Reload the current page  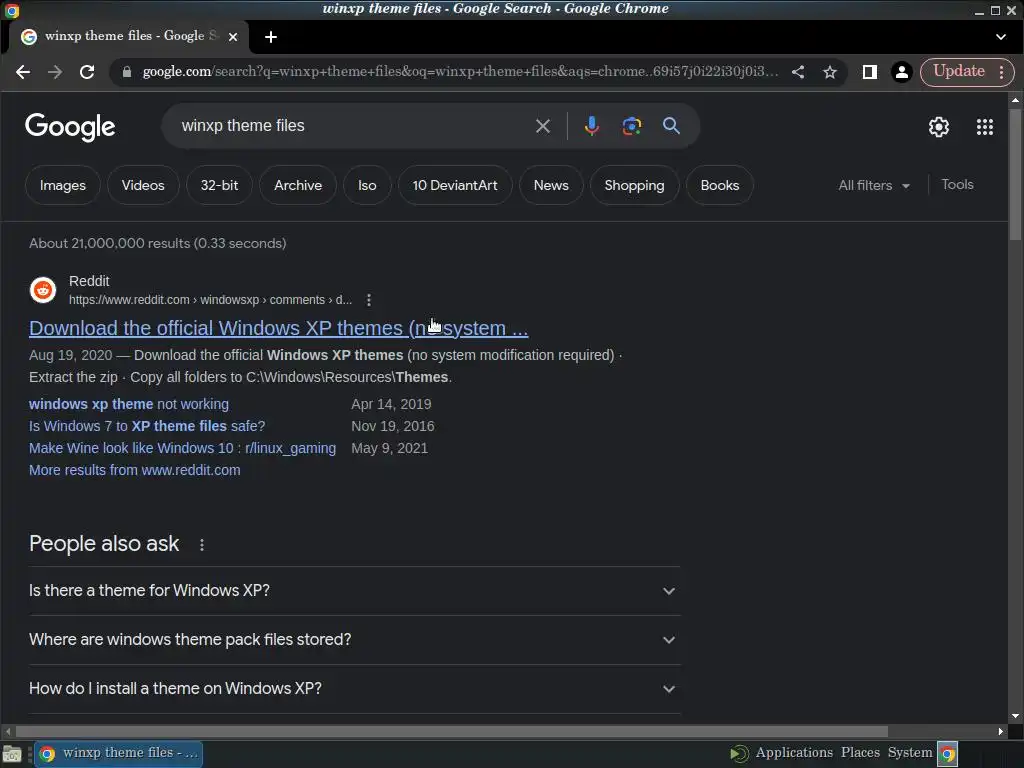click(87, 72)
